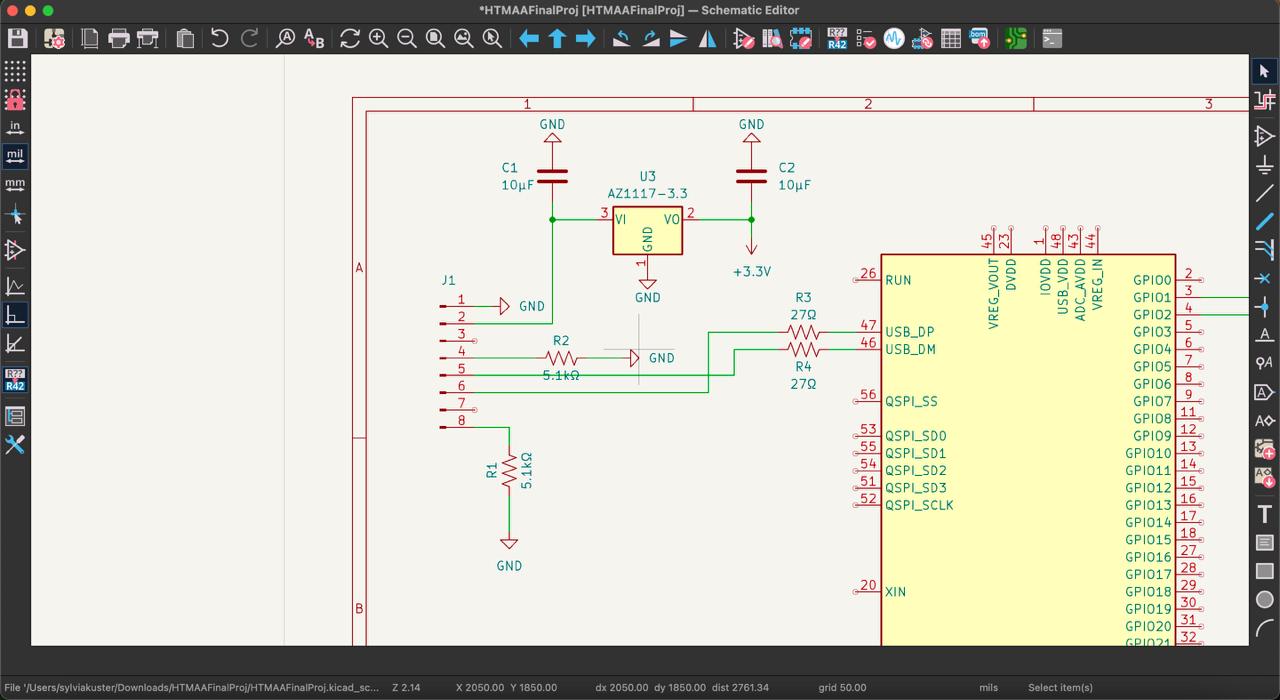This screenshot has width=1280, height=700.
Task: Toggle hidden pins display
Action: pos(15,250)
